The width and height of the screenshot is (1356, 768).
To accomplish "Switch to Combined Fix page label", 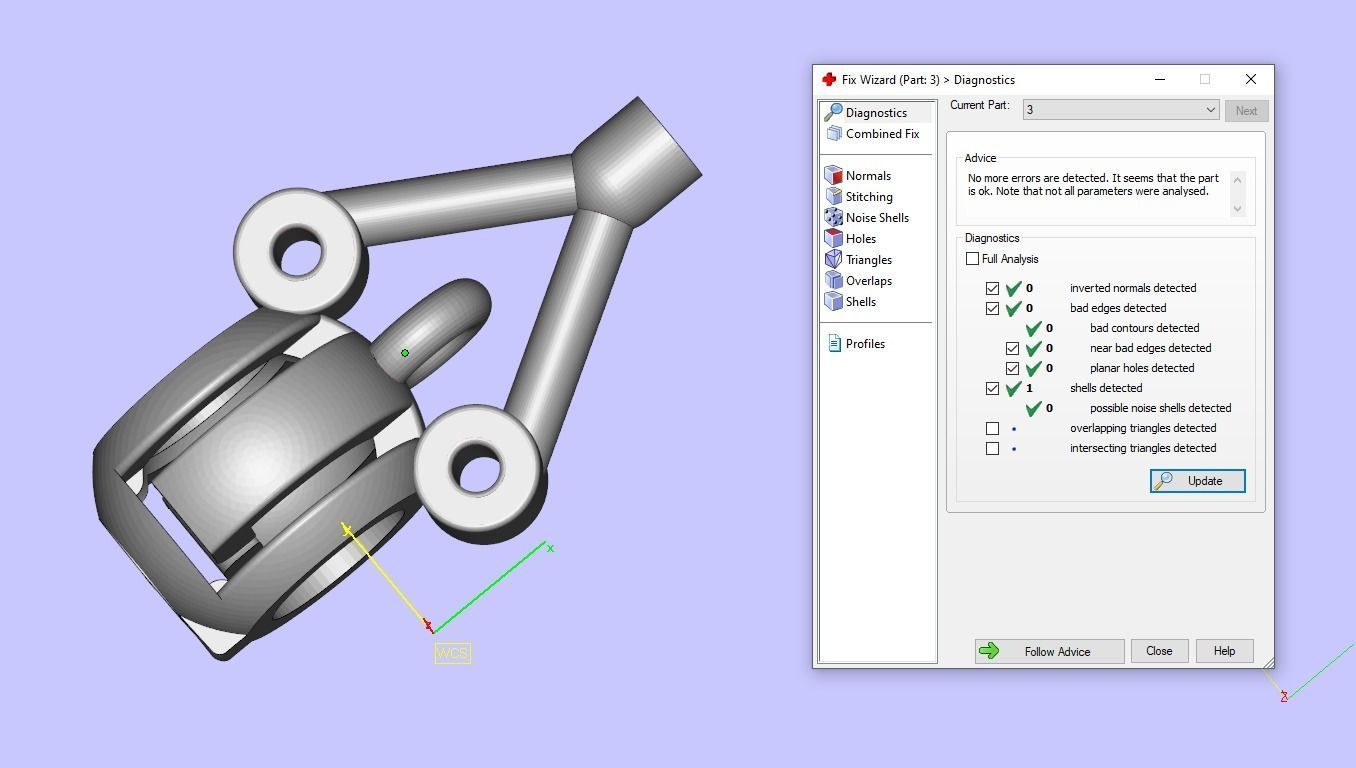I will 882,134.
